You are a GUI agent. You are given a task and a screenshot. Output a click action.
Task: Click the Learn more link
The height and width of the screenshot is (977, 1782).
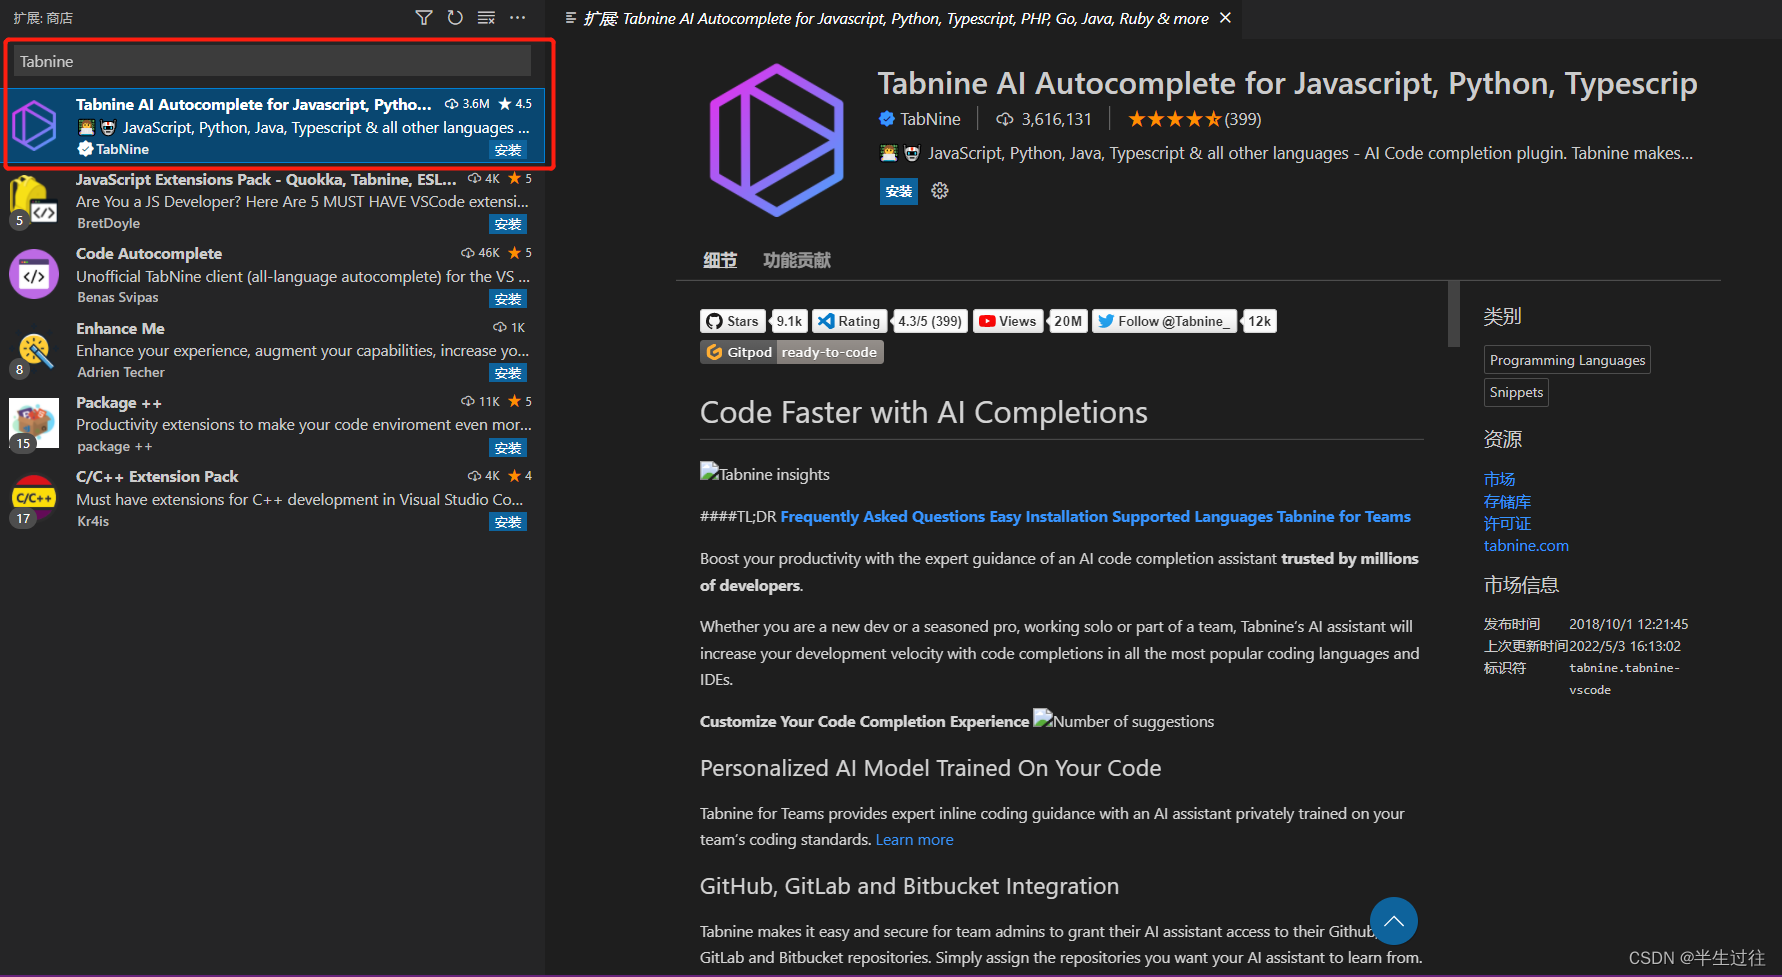coord(914,840)
